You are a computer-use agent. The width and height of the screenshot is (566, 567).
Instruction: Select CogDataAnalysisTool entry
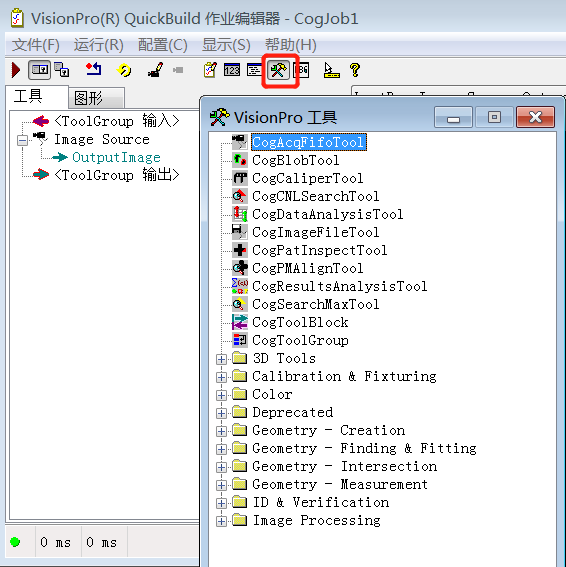[x=327, y=214]
